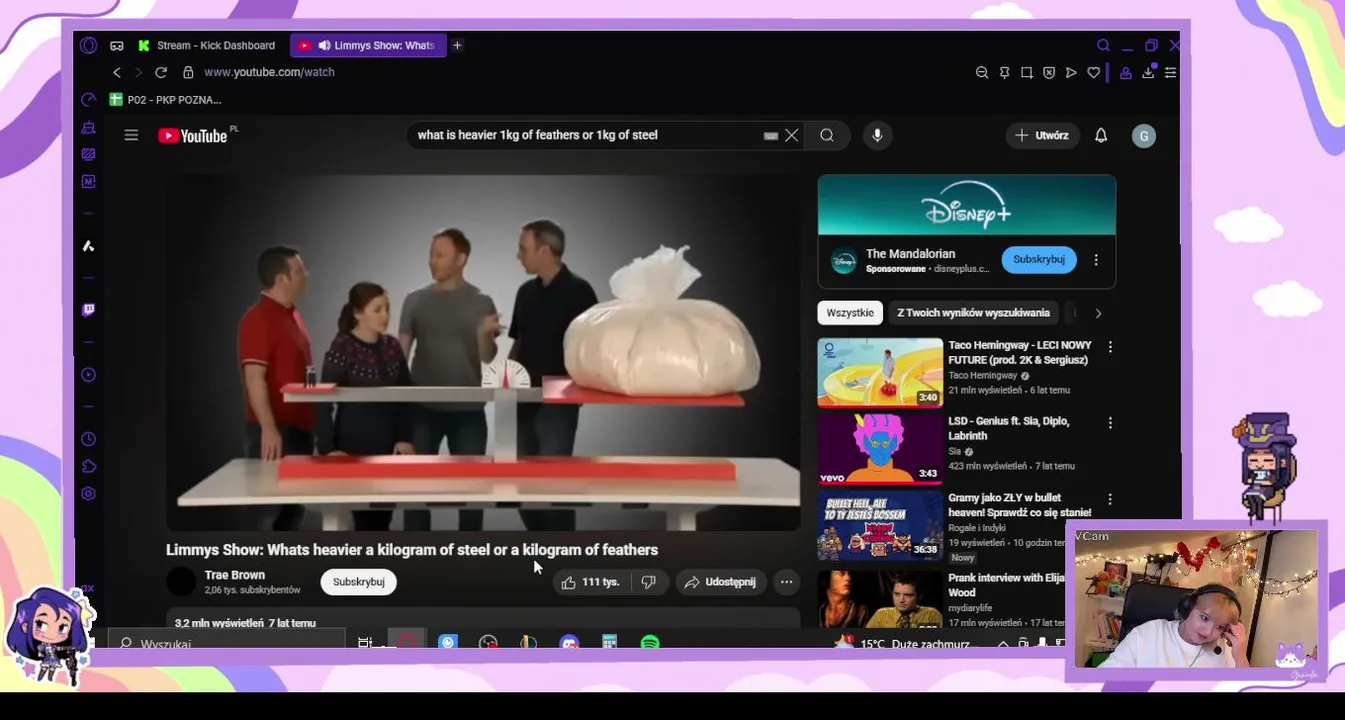Open Task View on the taskbar
Viewport: 1345px width, 720px height.
[x=365, y=642]
